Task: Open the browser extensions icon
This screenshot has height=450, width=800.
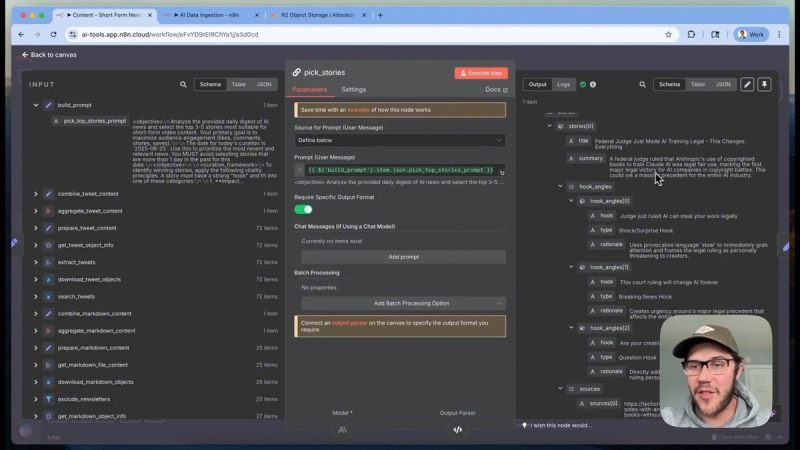Action: coord(691,34)
